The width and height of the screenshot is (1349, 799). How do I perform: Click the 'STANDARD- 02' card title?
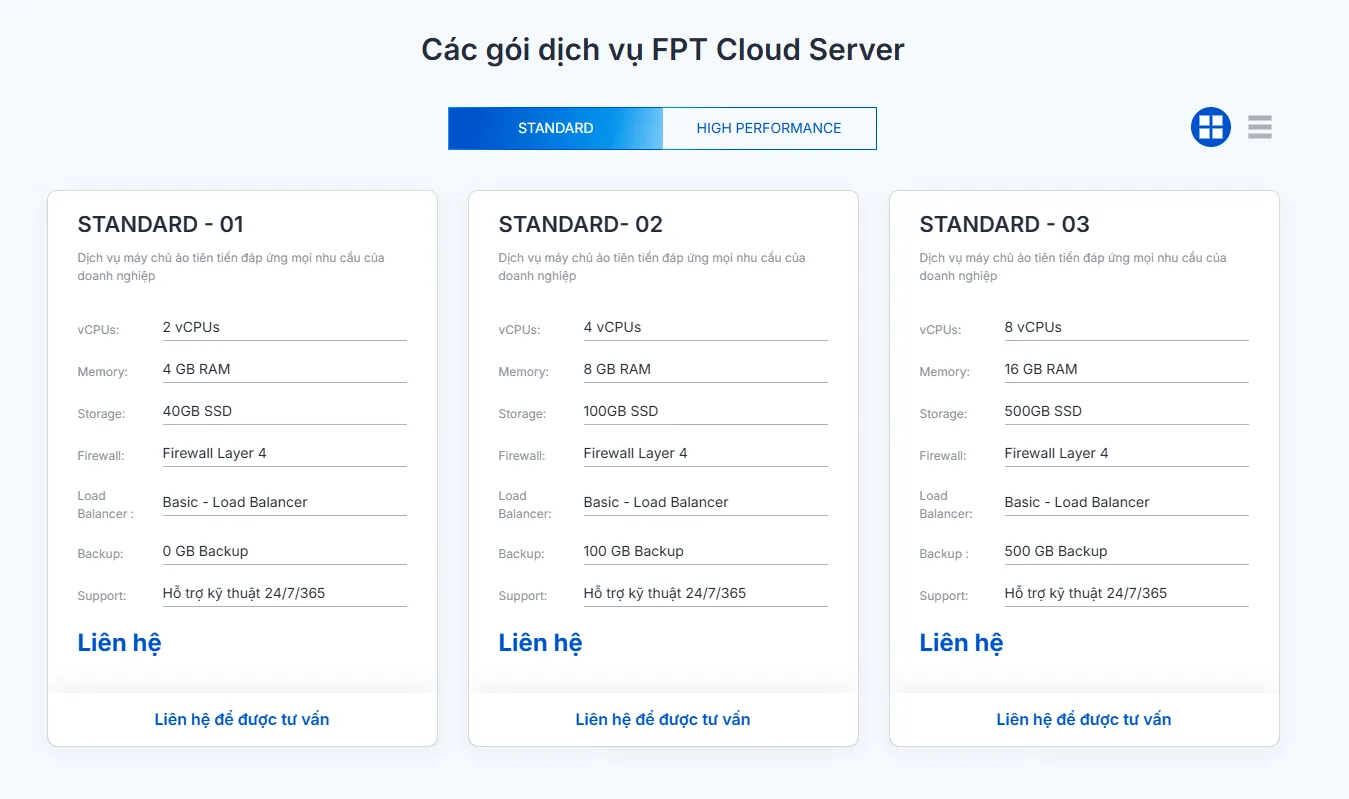(x=581, y=224)
